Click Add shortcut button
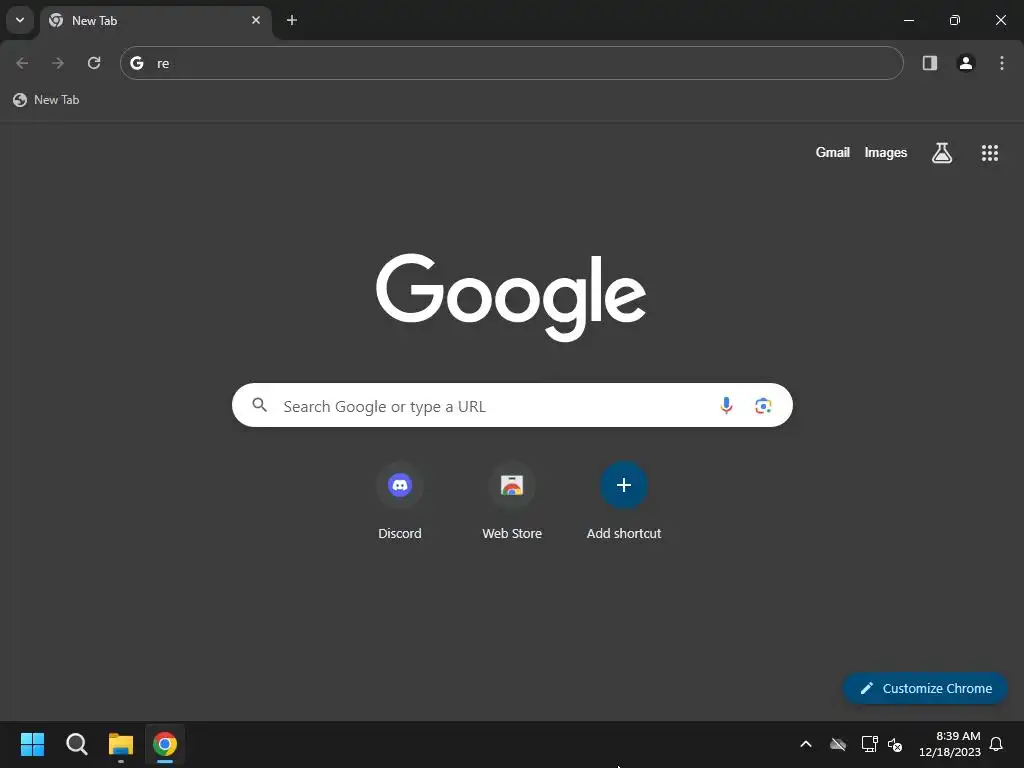The image size is (1024, 768). (624, 502)
